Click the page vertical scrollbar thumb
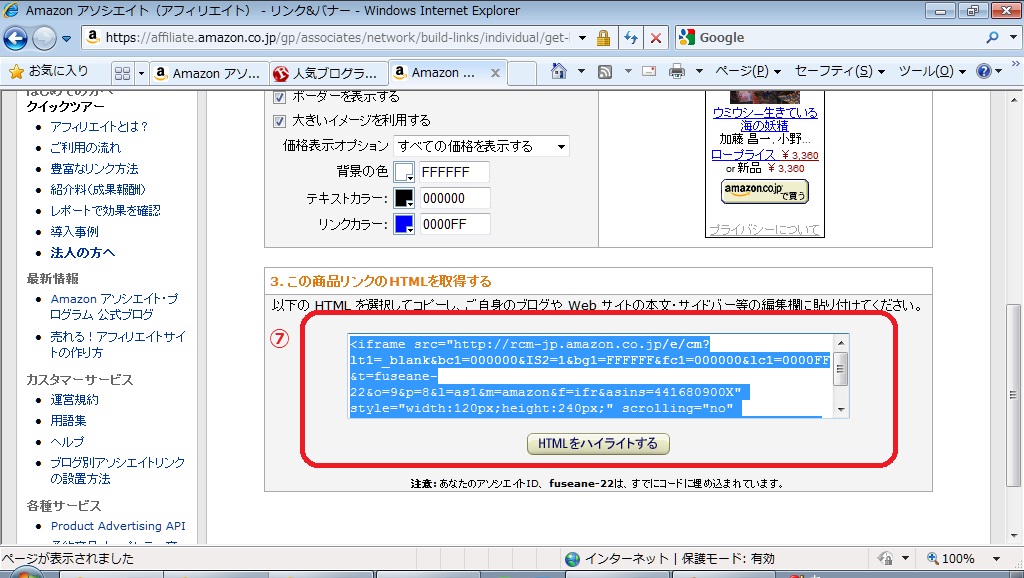This screenshot has height=578, width=1024. pyautogui.click(x=1013, y=394)
